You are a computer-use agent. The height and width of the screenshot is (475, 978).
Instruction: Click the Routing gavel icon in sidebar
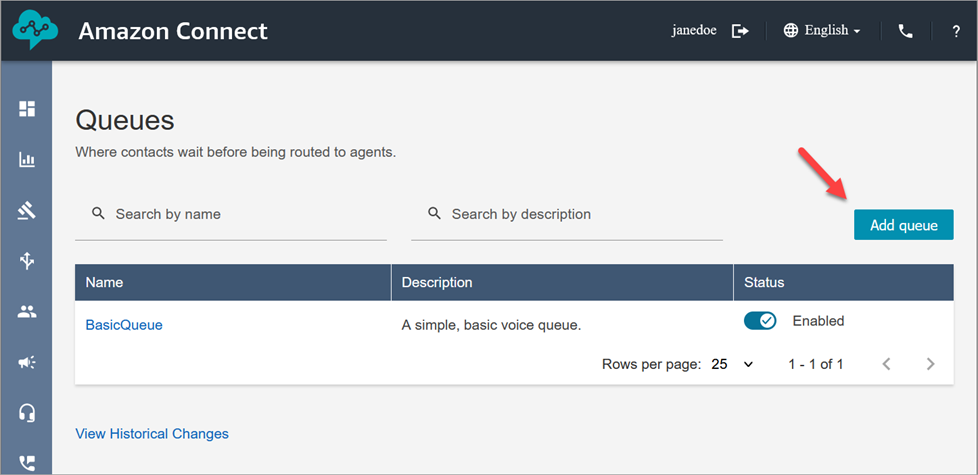pos(27,211)
